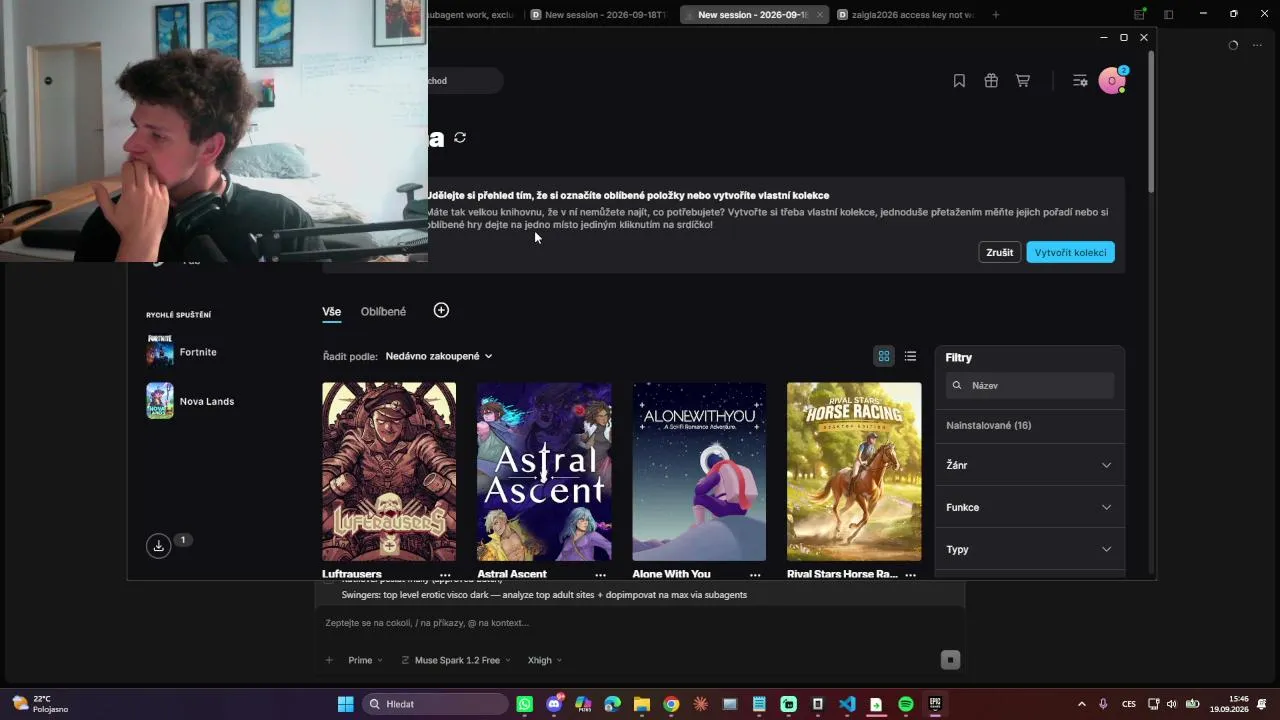
Task: Open Alone With You three-dot menu
Action: 755,575
